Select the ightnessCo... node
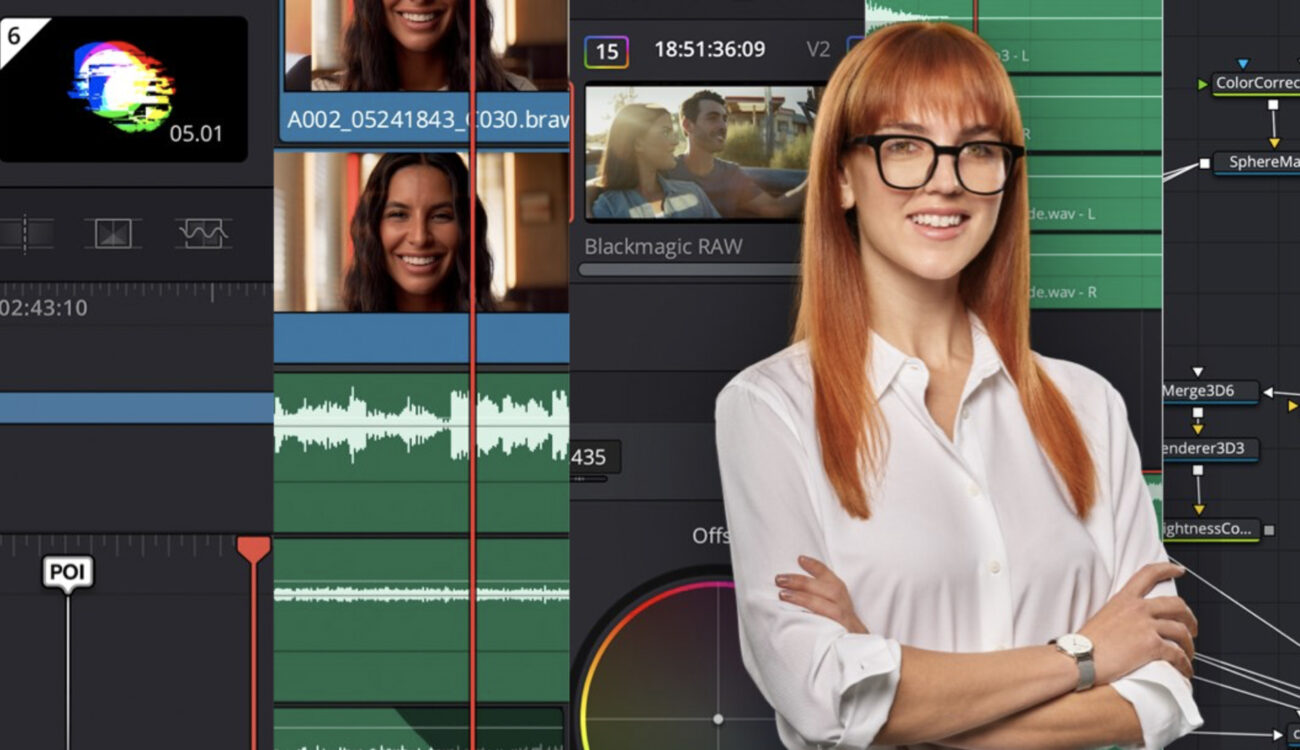1300x750 pixels. point(1210,529)
